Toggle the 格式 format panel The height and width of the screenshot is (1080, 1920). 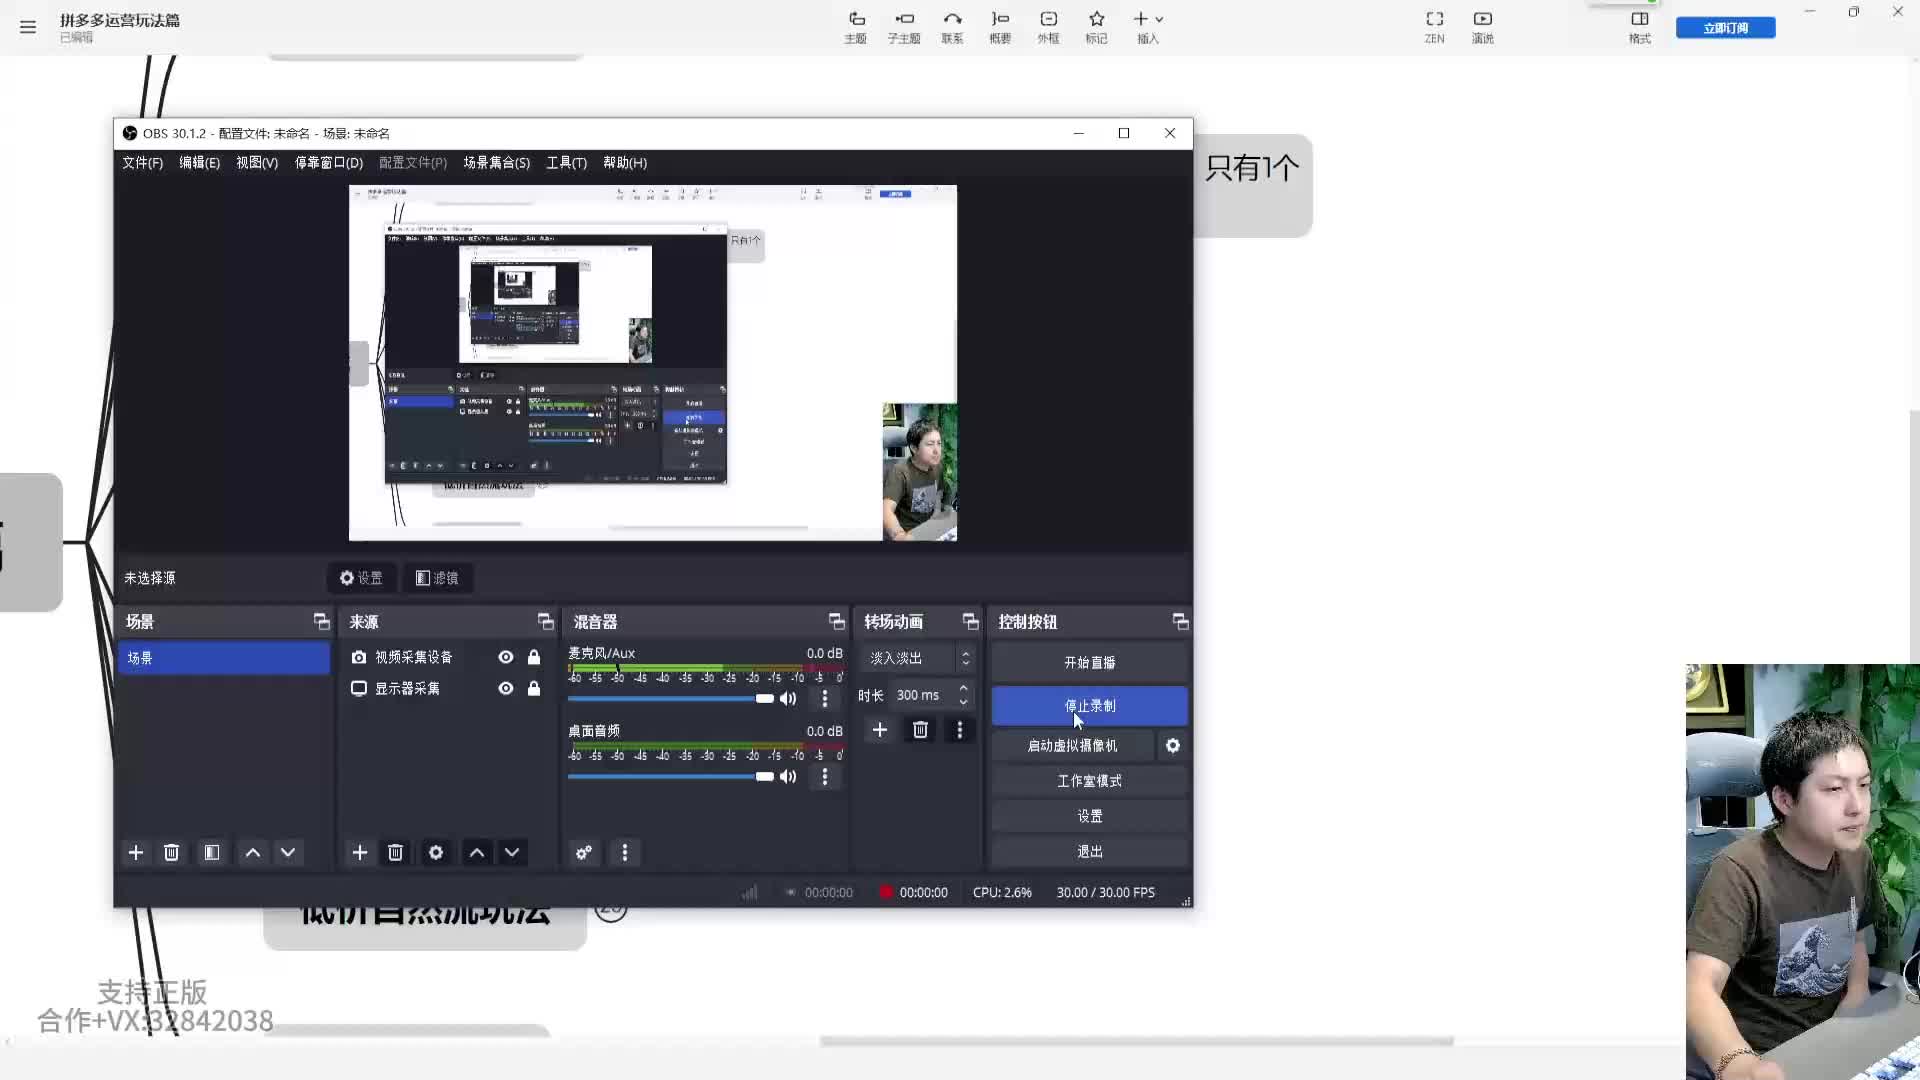pyautogui.click(x=1640, y=27)
